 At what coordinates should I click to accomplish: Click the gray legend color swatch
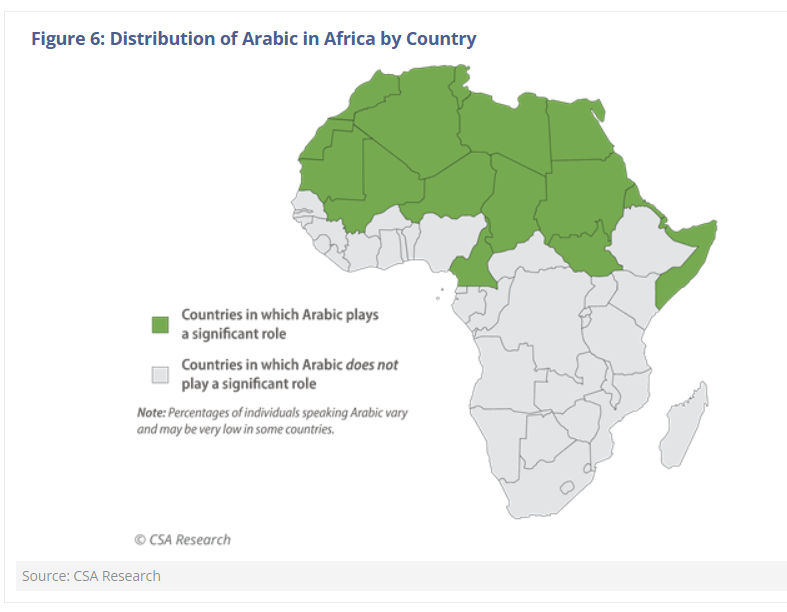[160, 375]
